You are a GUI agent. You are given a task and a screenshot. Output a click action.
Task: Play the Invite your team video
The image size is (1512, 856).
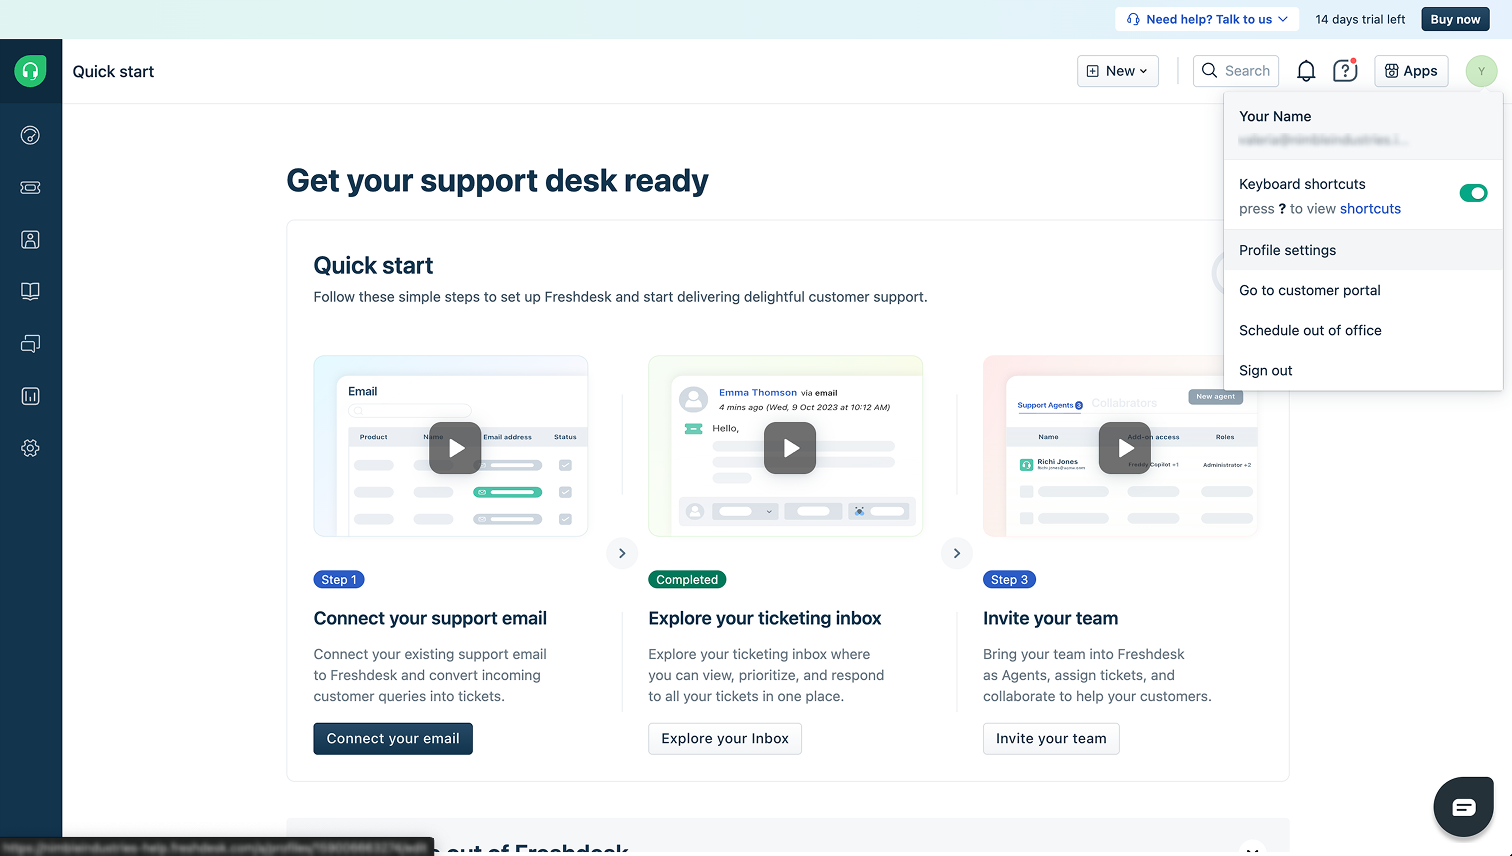click(x=1125, y=448)
